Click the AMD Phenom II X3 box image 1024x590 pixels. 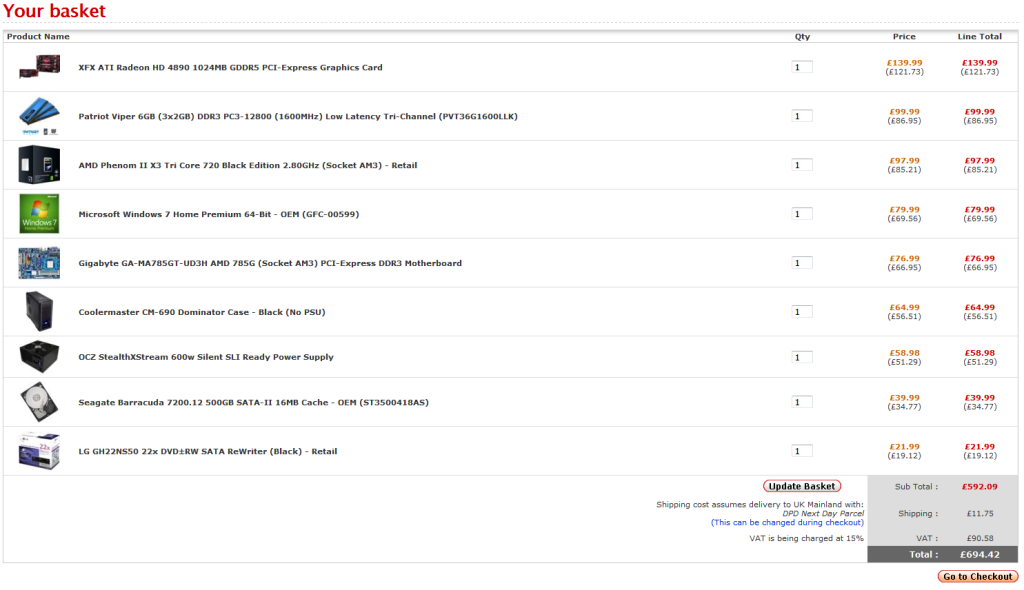tap(39, 165)
